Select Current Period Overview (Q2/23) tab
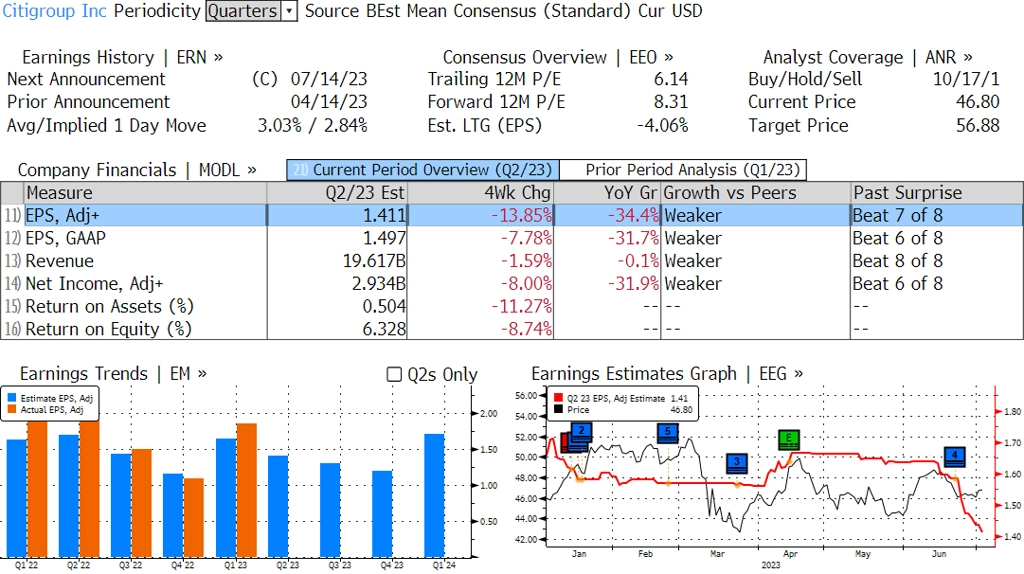 (423, 170)
